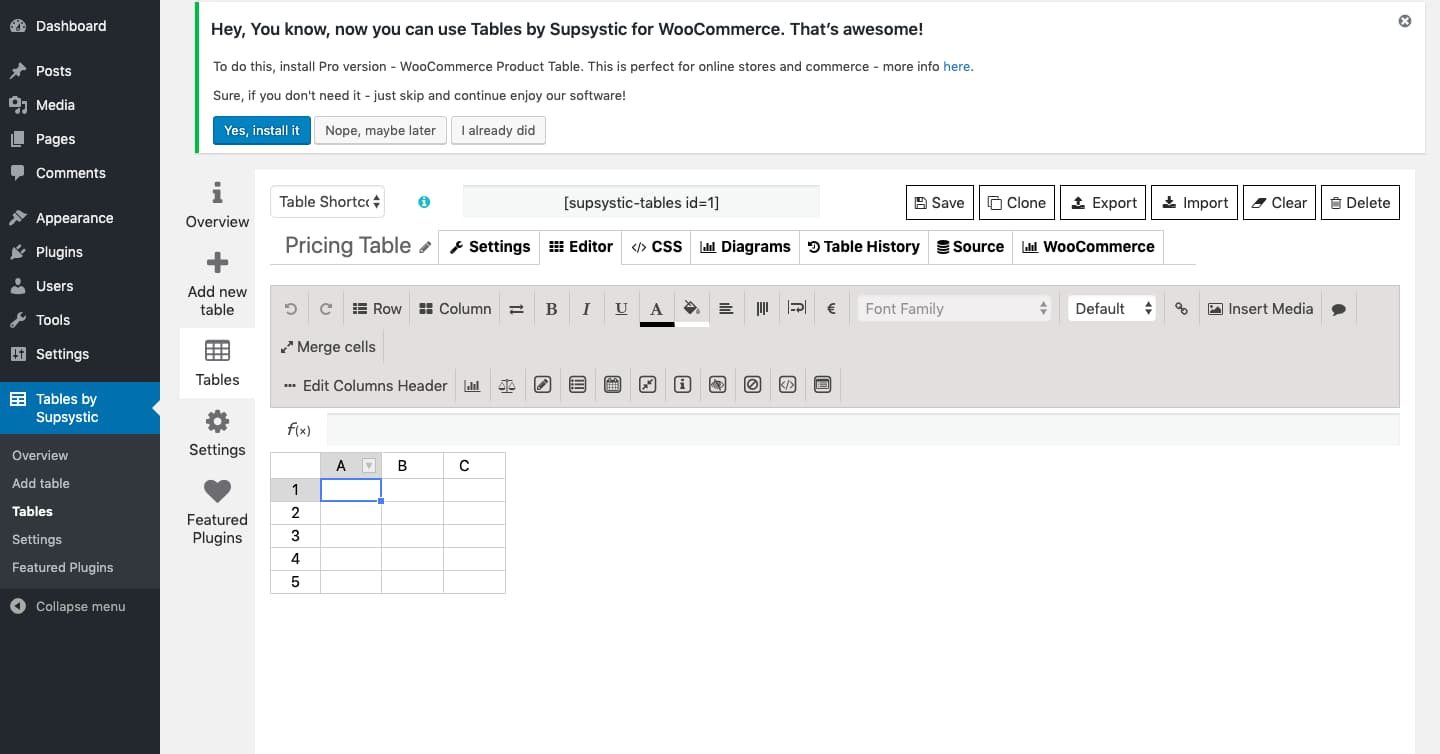Open column A header dropdown arrow

369,466
